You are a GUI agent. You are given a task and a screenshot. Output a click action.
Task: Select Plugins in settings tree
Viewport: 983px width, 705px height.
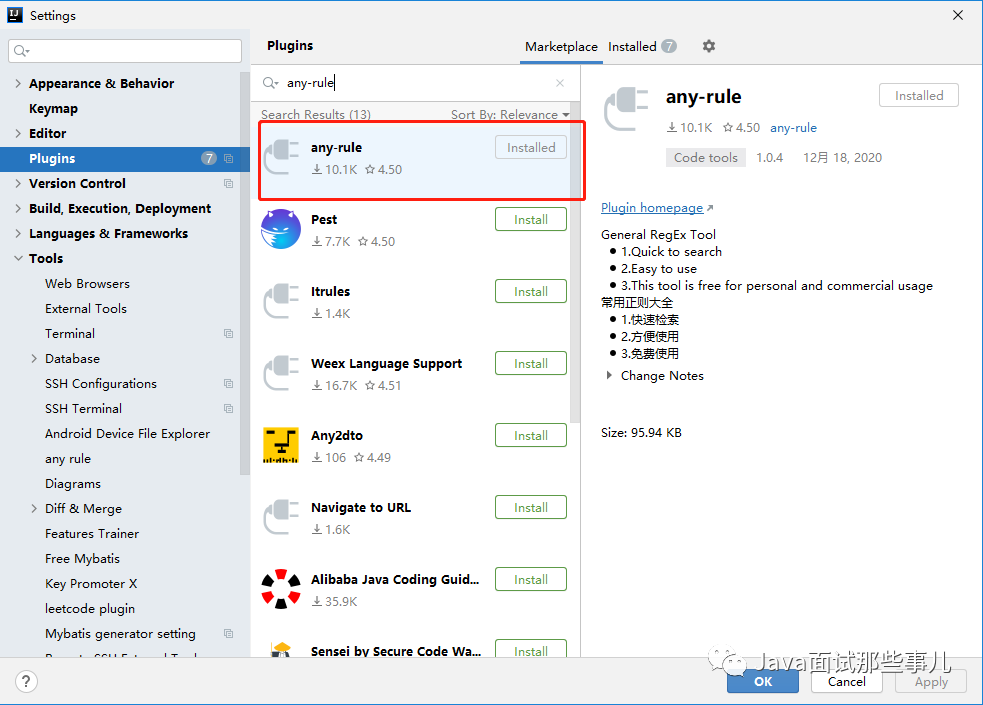coord(125,159)
